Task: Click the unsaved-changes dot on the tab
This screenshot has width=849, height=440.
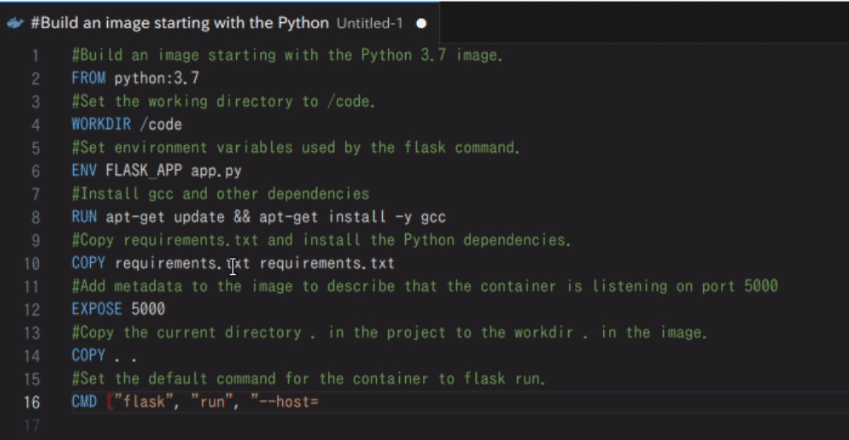Action: [421, 23]
